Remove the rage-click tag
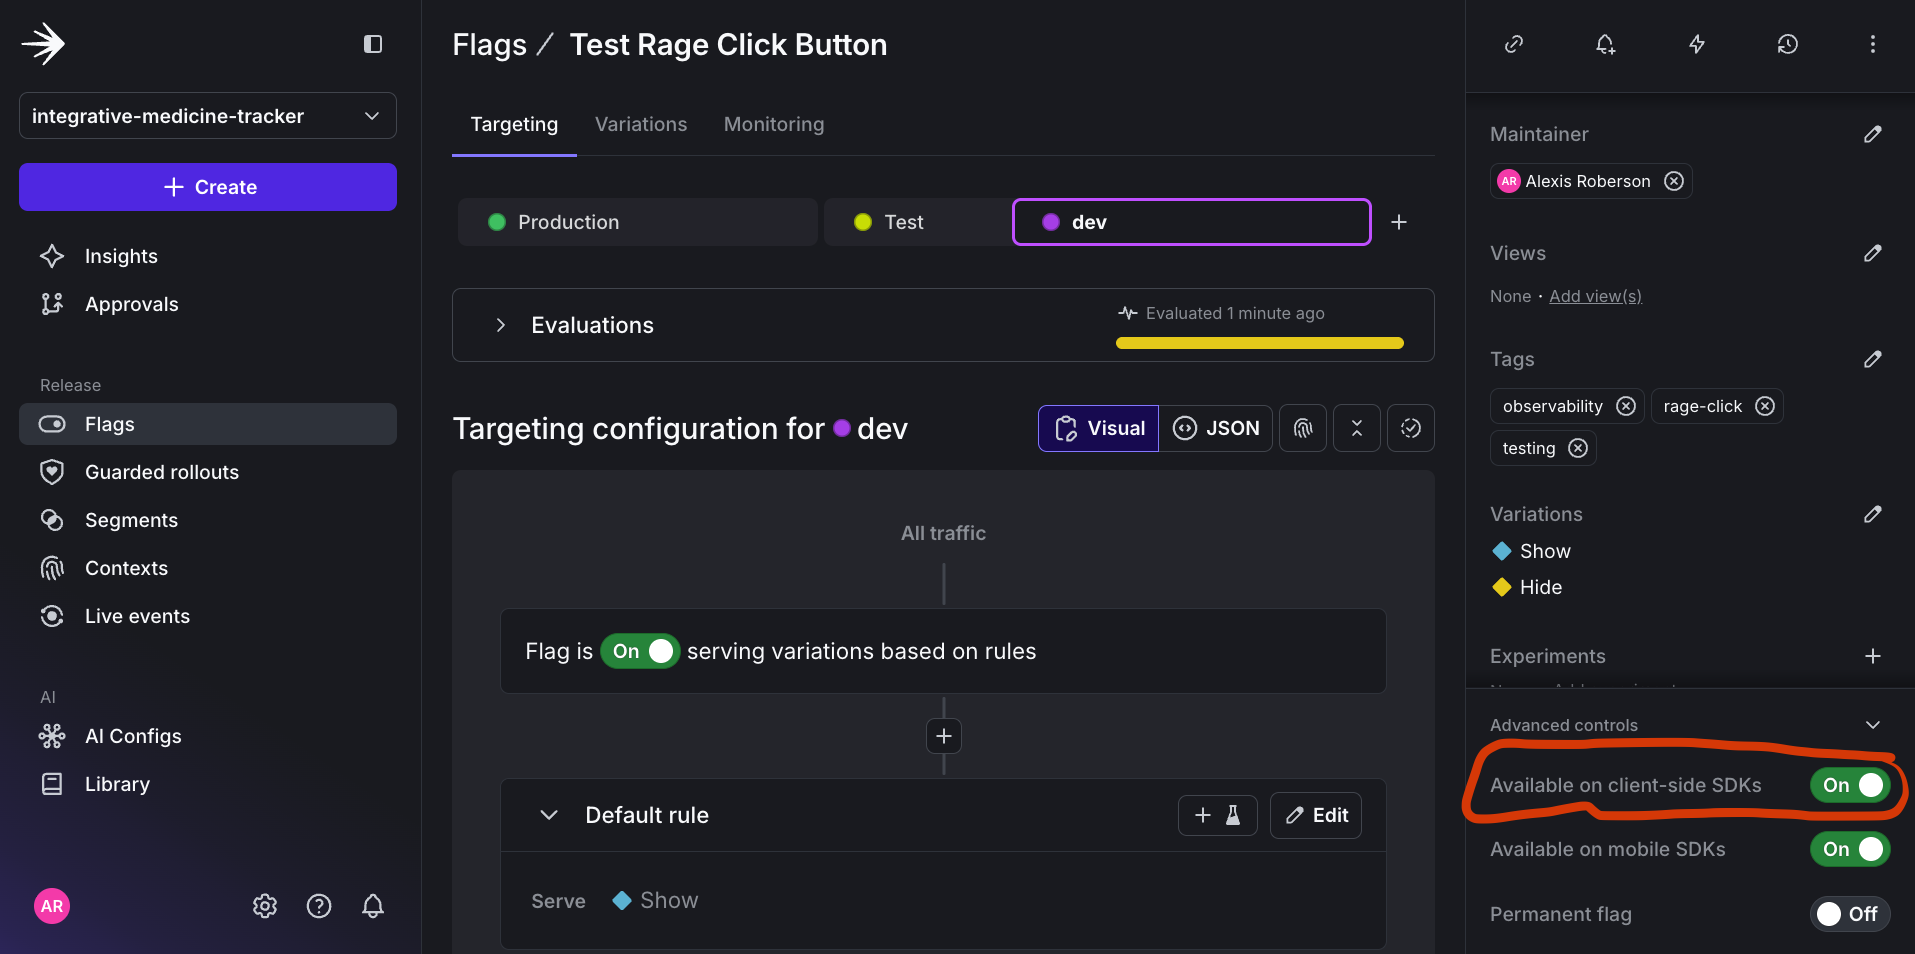The image size is (1915, 954). pos(1765,406)
